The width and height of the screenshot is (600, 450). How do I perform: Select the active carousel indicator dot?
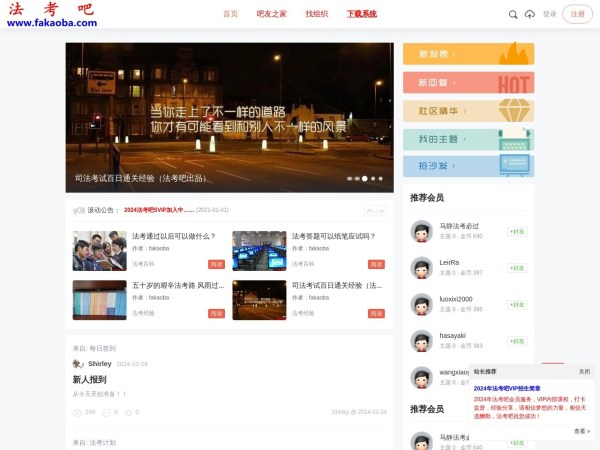(365, 178)
